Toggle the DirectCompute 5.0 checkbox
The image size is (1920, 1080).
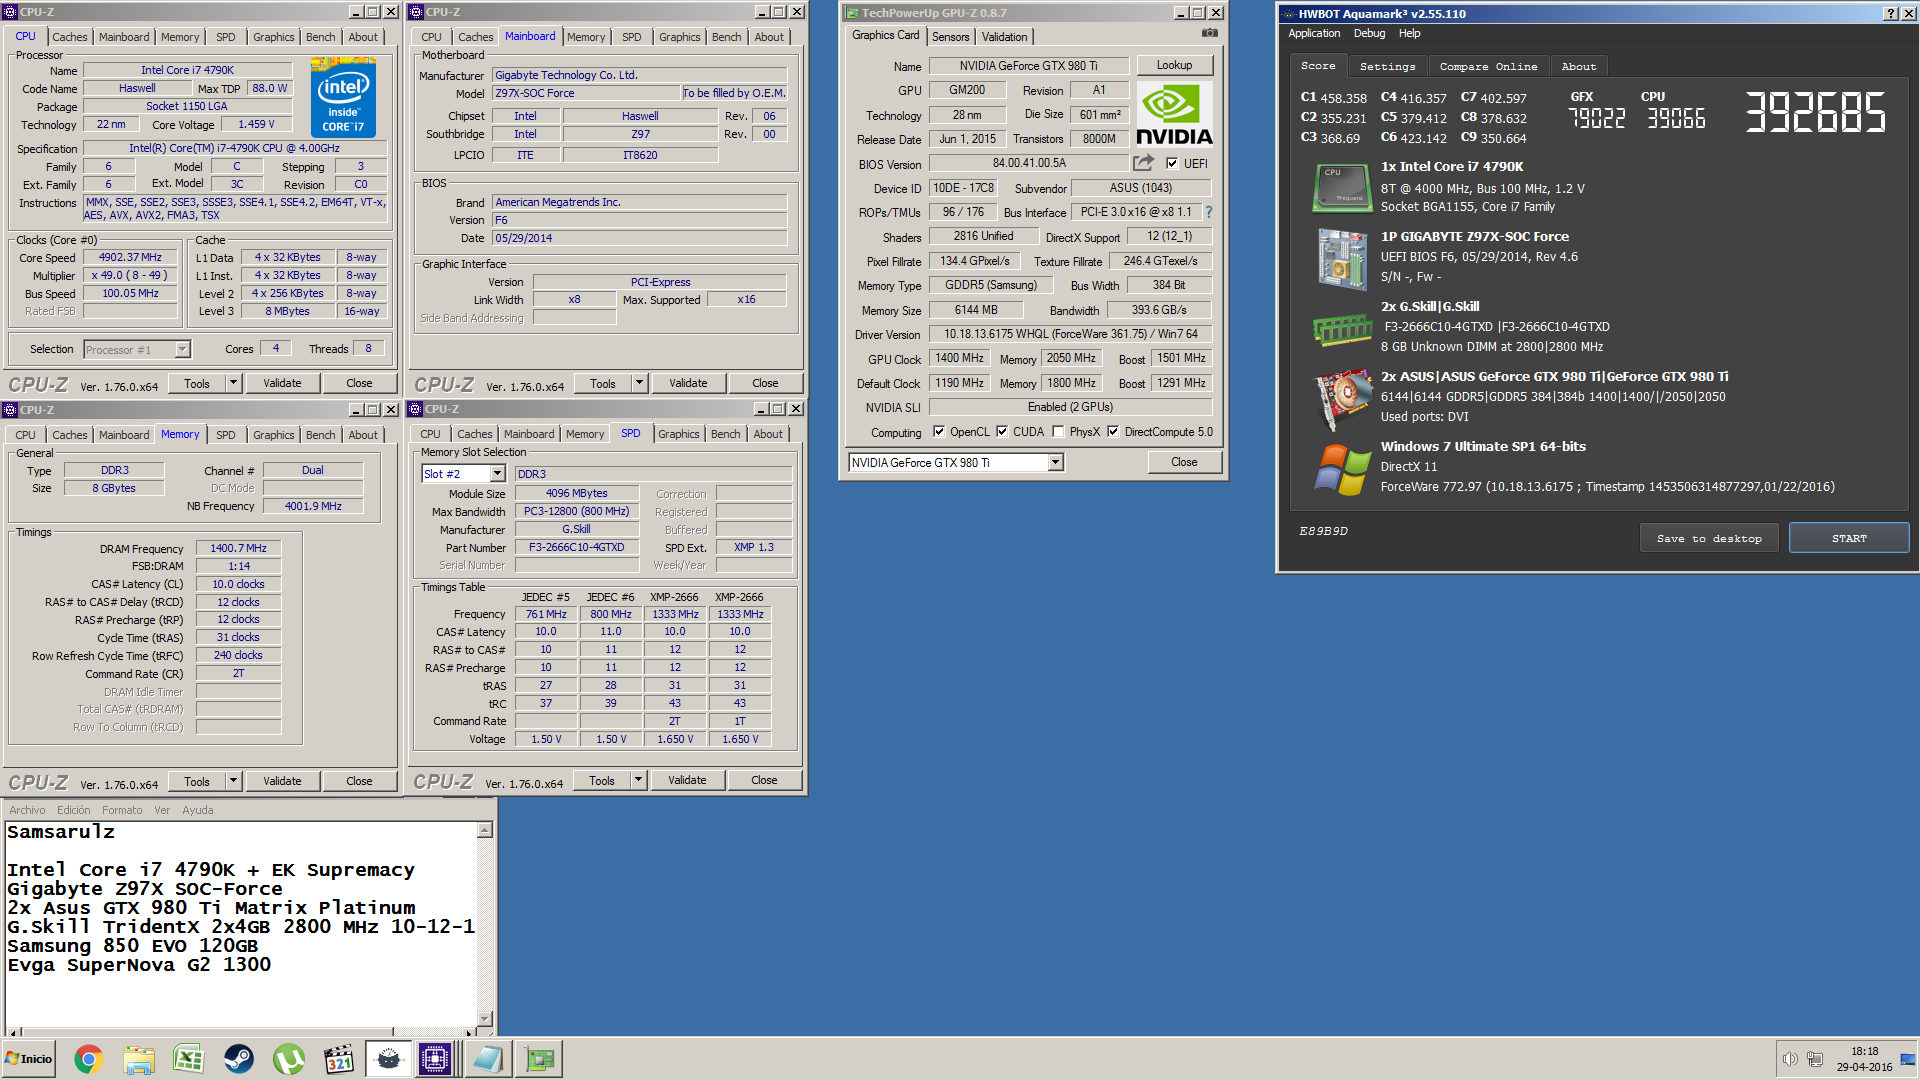pos(1112,432)
